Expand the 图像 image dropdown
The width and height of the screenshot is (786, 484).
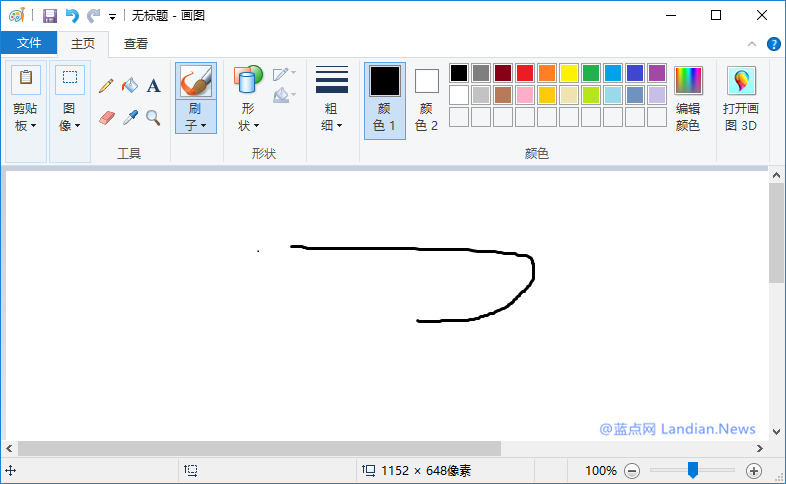(70, 117)
